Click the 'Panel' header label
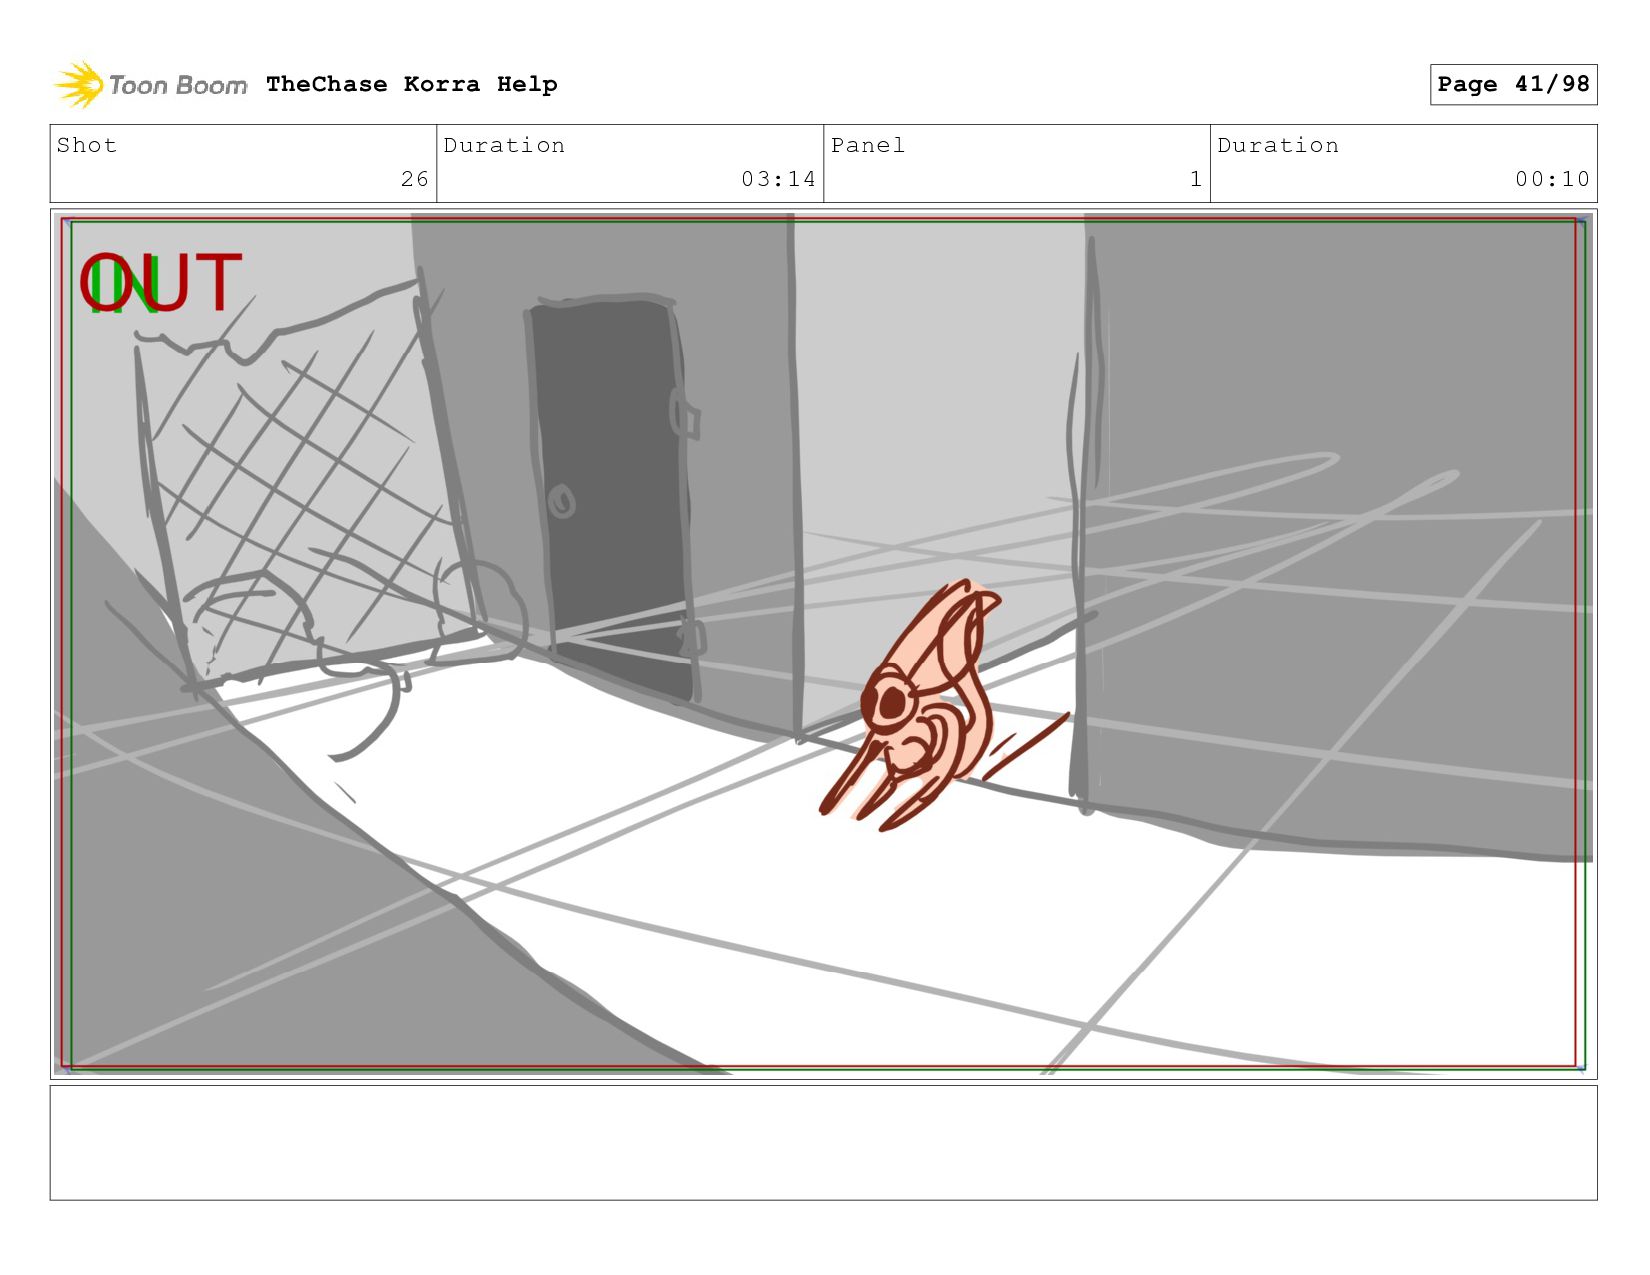The height and width of the screenshot is (1275, 1650). (868, 145)
